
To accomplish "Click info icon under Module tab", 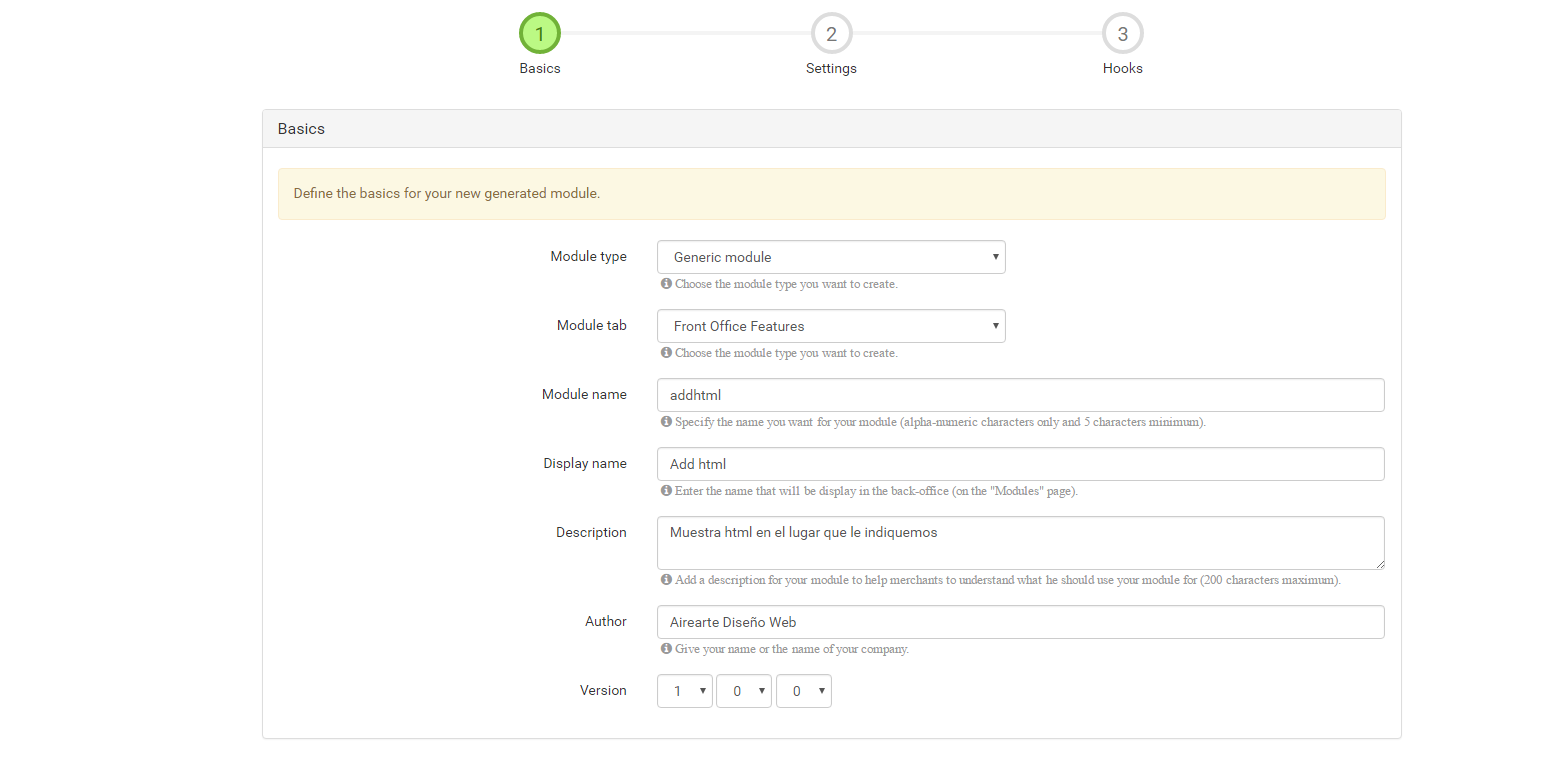I will tap(667, 353).
